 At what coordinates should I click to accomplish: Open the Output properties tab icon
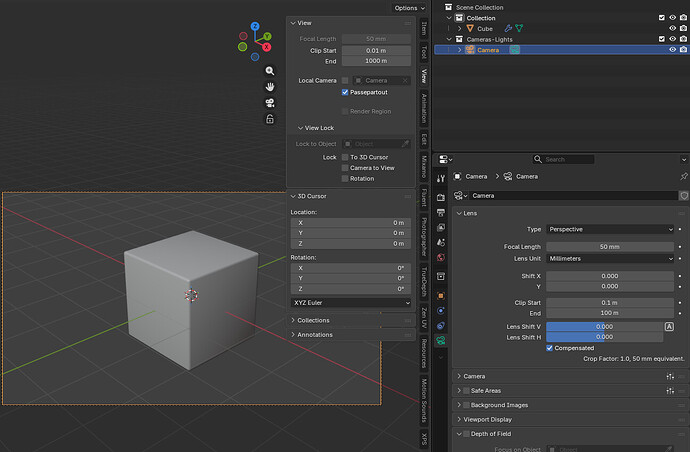pyautogui.click(x=441, y=213)
